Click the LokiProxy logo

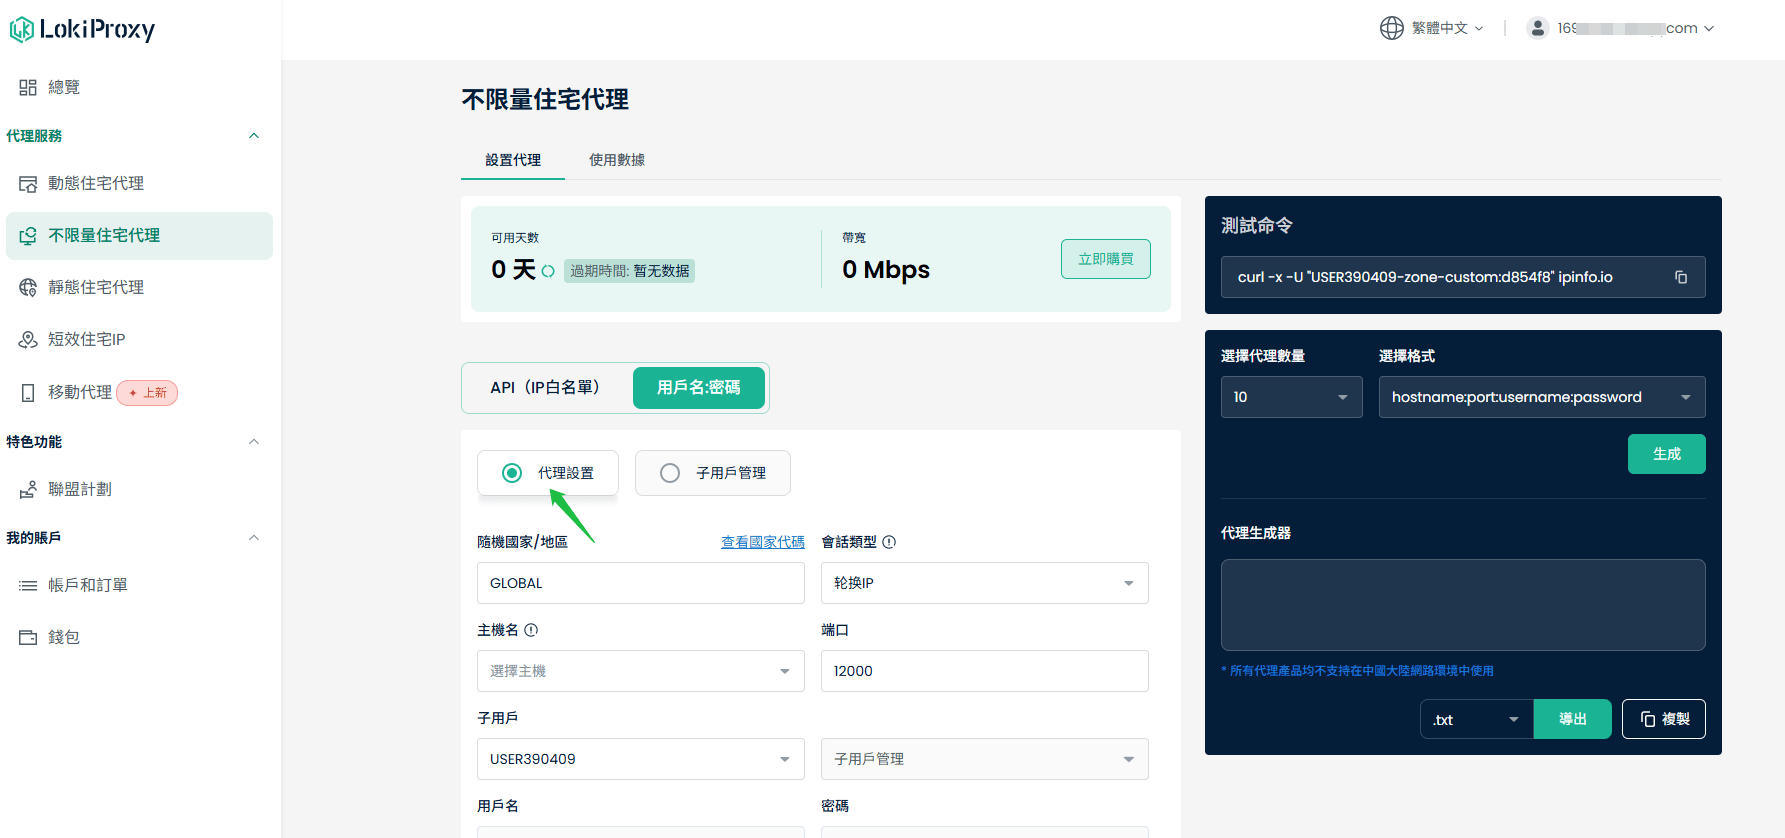[x=82, y=30]
